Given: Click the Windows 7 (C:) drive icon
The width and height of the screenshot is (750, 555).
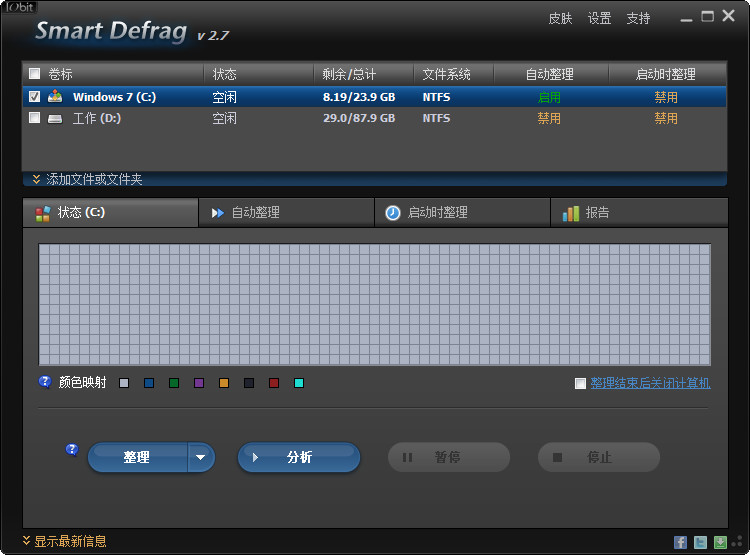Looking at the screenshot, I should pyautogui.click(x=55, y=97).
